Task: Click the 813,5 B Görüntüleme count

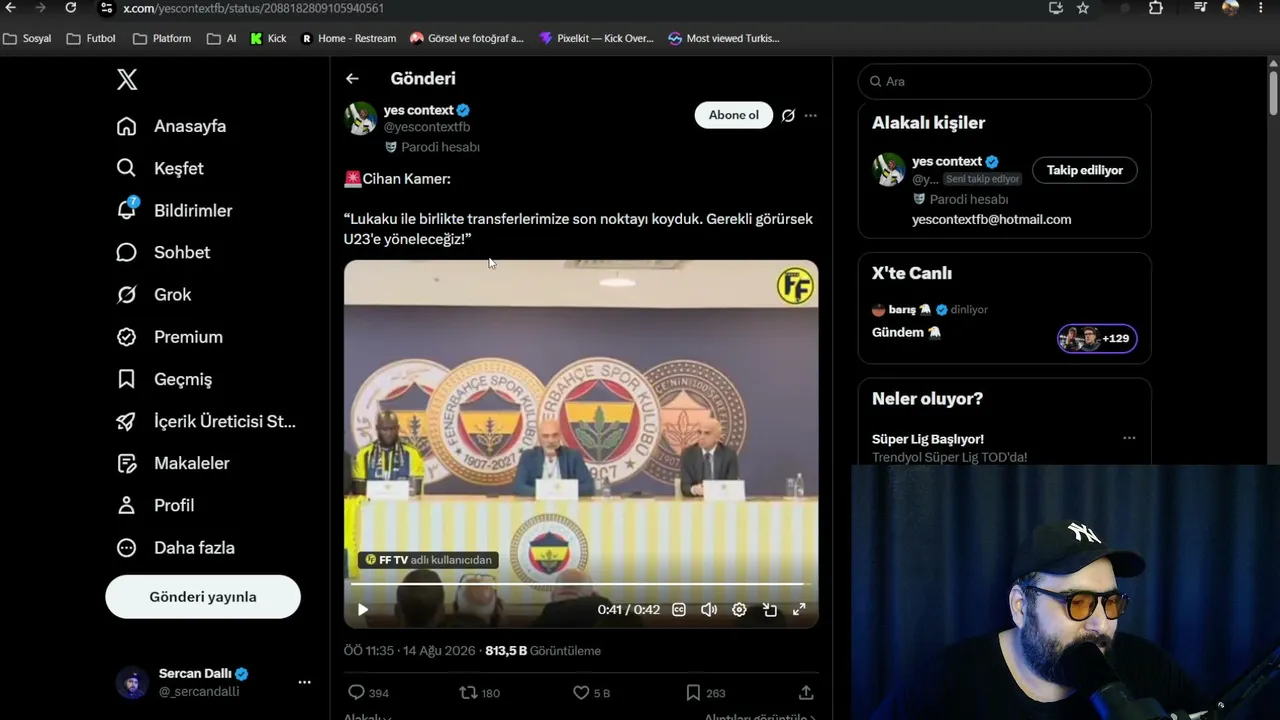Action: [x=543, y=651]
